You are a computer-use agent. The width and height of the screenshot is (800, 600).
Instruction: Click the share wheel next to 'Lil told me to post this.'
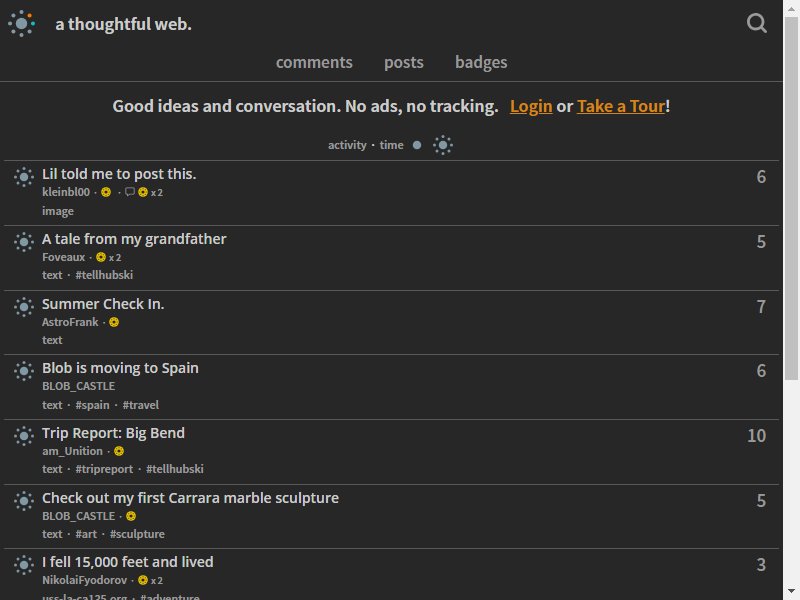click(23, 177)
